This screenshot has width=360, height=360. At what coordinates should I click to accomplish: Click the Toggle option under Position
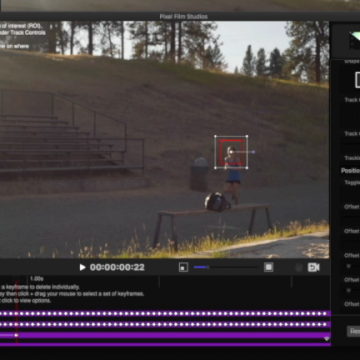352,182
